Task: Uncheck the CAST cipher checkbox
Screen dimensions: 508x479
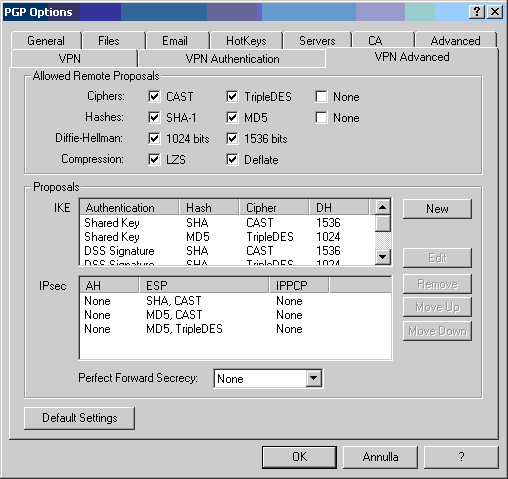Action: [x=154, y=97]
